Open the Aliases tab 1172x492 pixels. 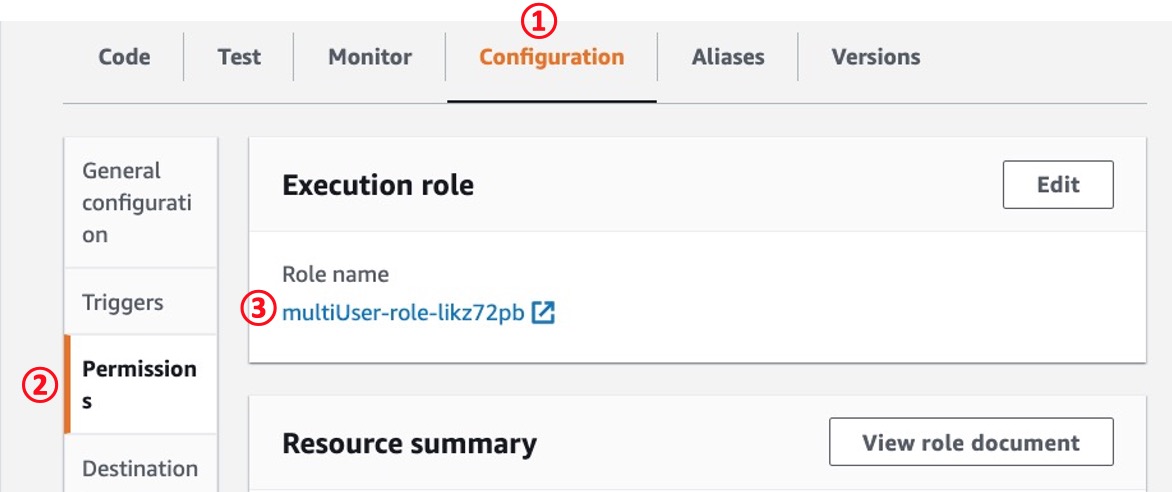point(728,57)
